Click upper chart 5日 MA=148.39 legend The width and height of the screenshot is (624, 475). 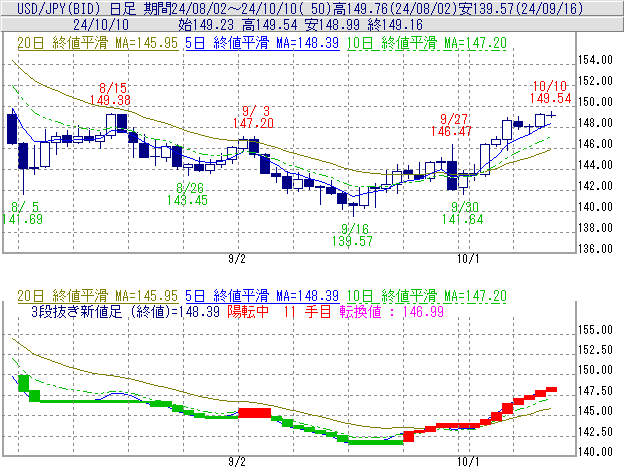click(x=262, y=43)
